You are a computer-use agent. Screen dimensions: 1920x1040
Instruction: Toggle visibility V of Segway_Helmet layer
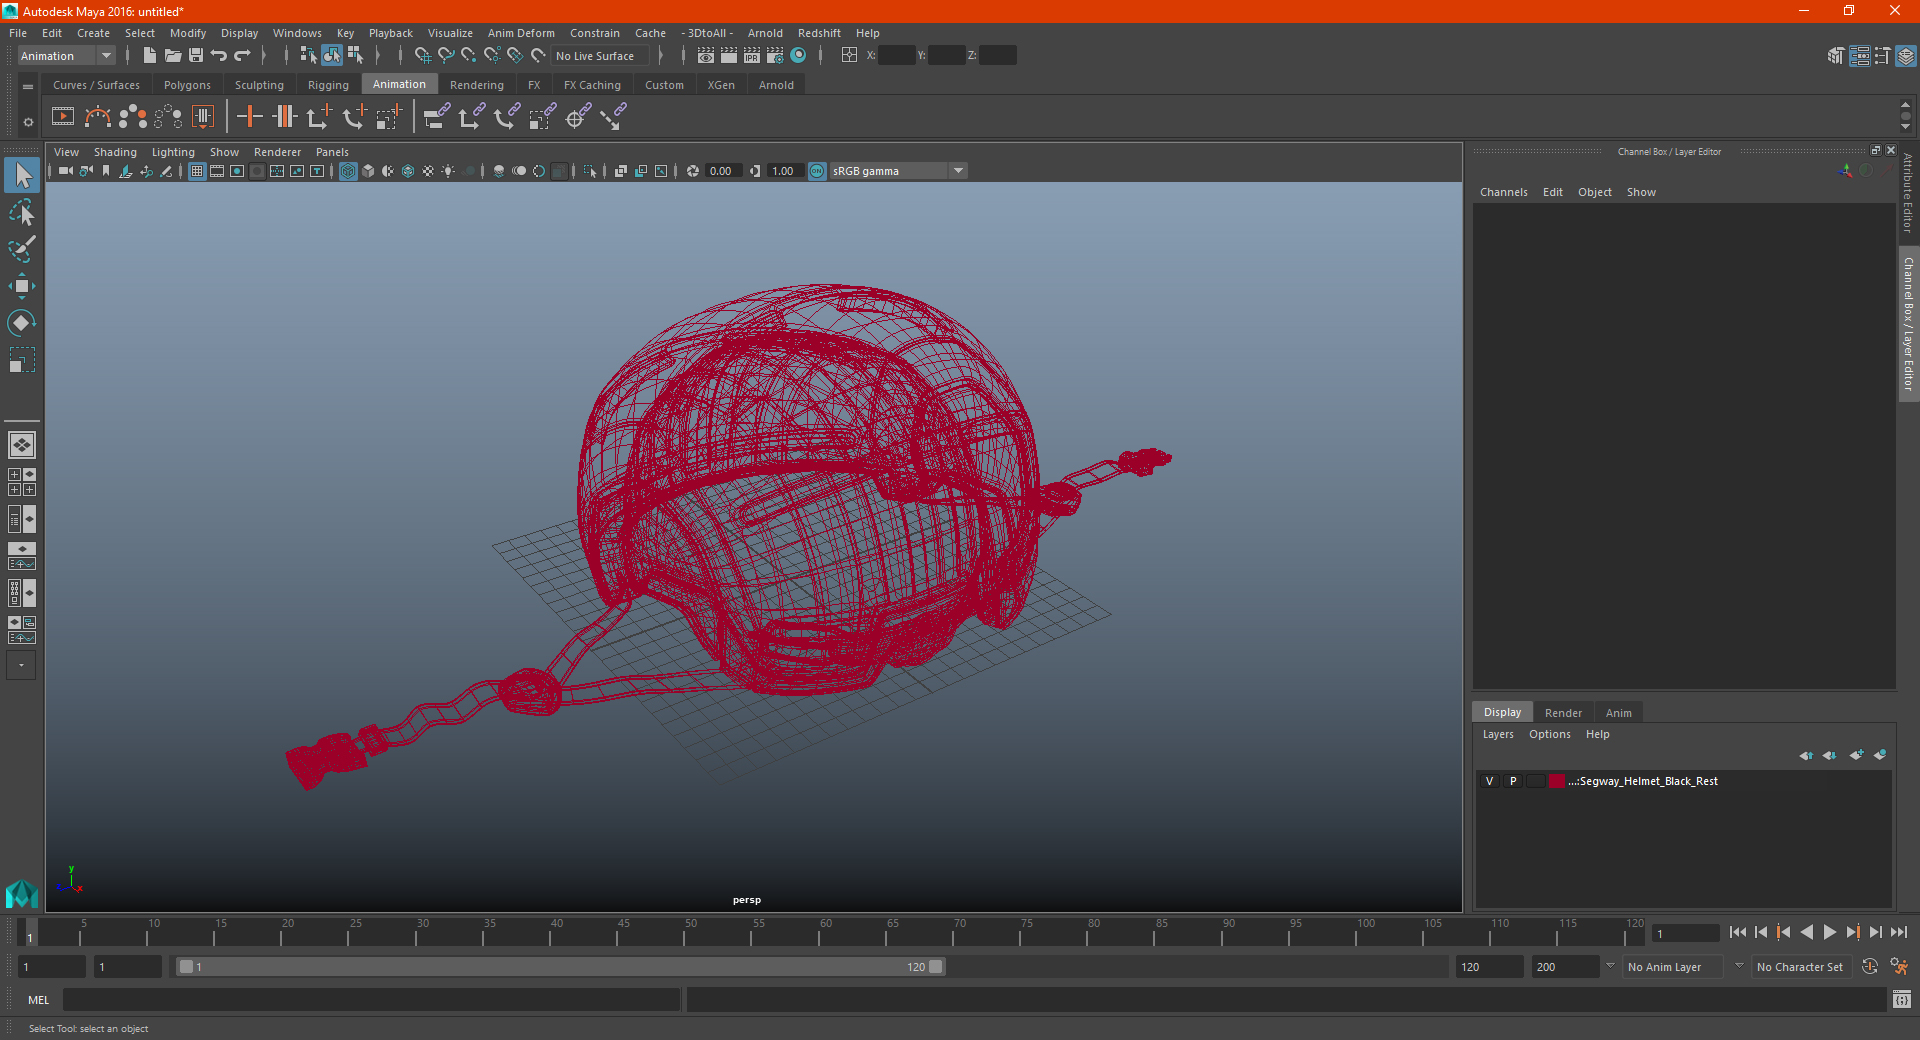pos(1489,781)
